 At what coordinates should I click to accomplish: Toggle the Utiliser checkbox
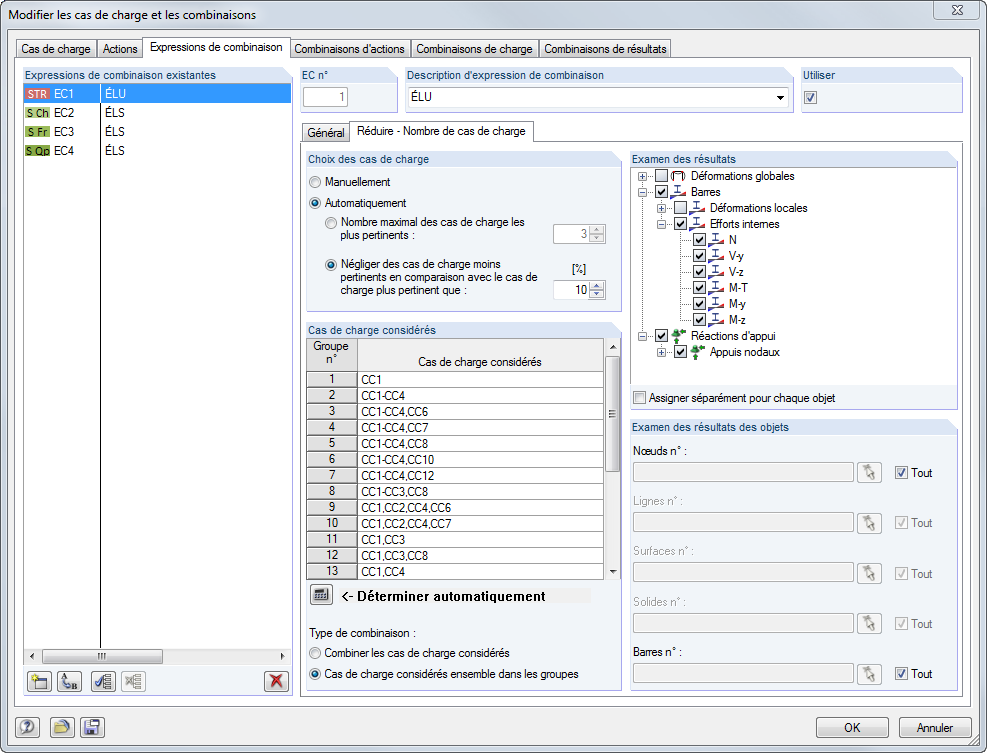811,98
